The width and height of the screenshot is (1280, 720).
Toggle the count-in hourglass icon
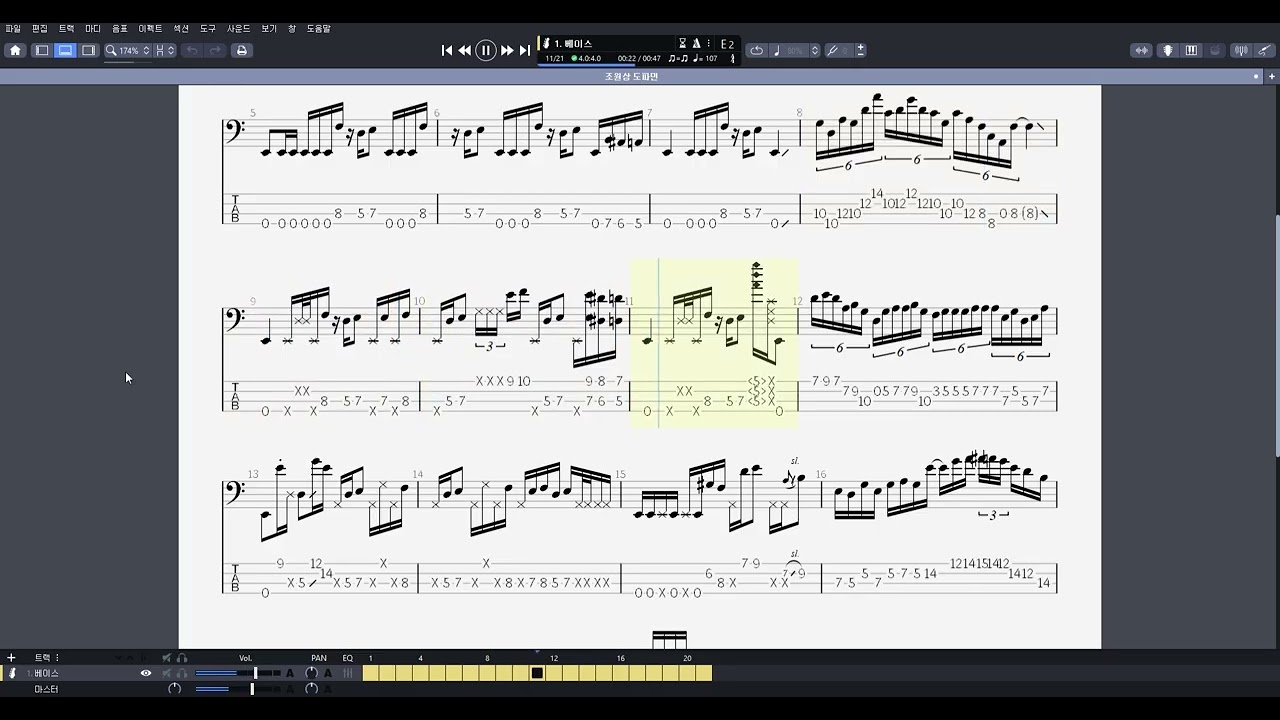click(683, 44)
